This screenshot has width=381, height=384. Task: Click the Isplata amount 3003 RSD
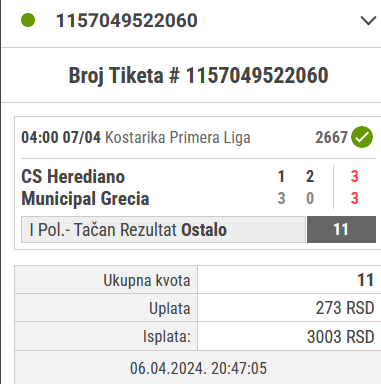tap(340, 337)
